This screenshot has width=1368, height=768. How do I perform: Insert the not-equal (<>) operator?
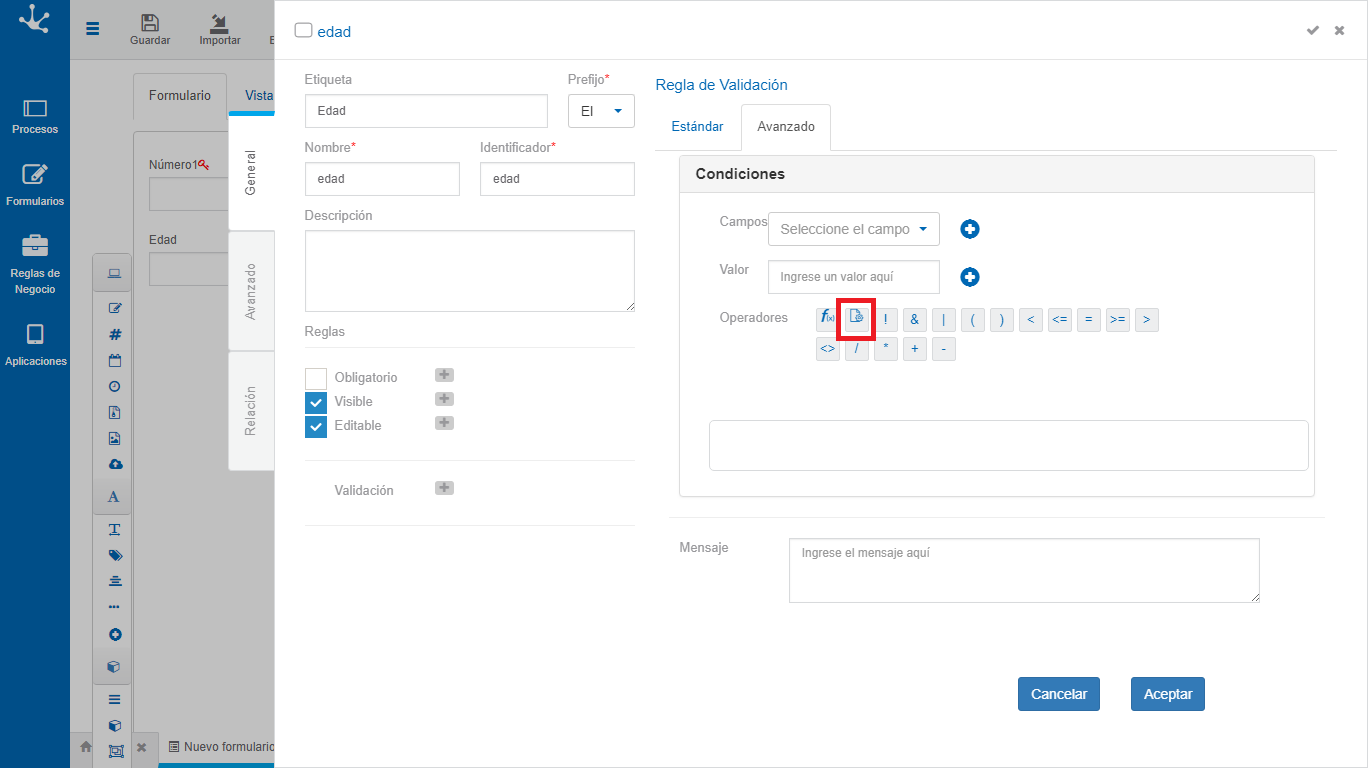tap(828, 349)
